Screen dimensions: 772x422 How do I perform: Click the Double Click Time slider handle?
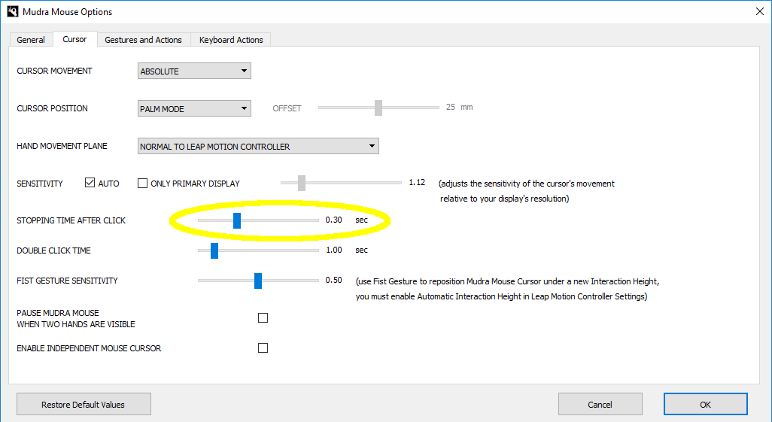[x=214, y=251]
